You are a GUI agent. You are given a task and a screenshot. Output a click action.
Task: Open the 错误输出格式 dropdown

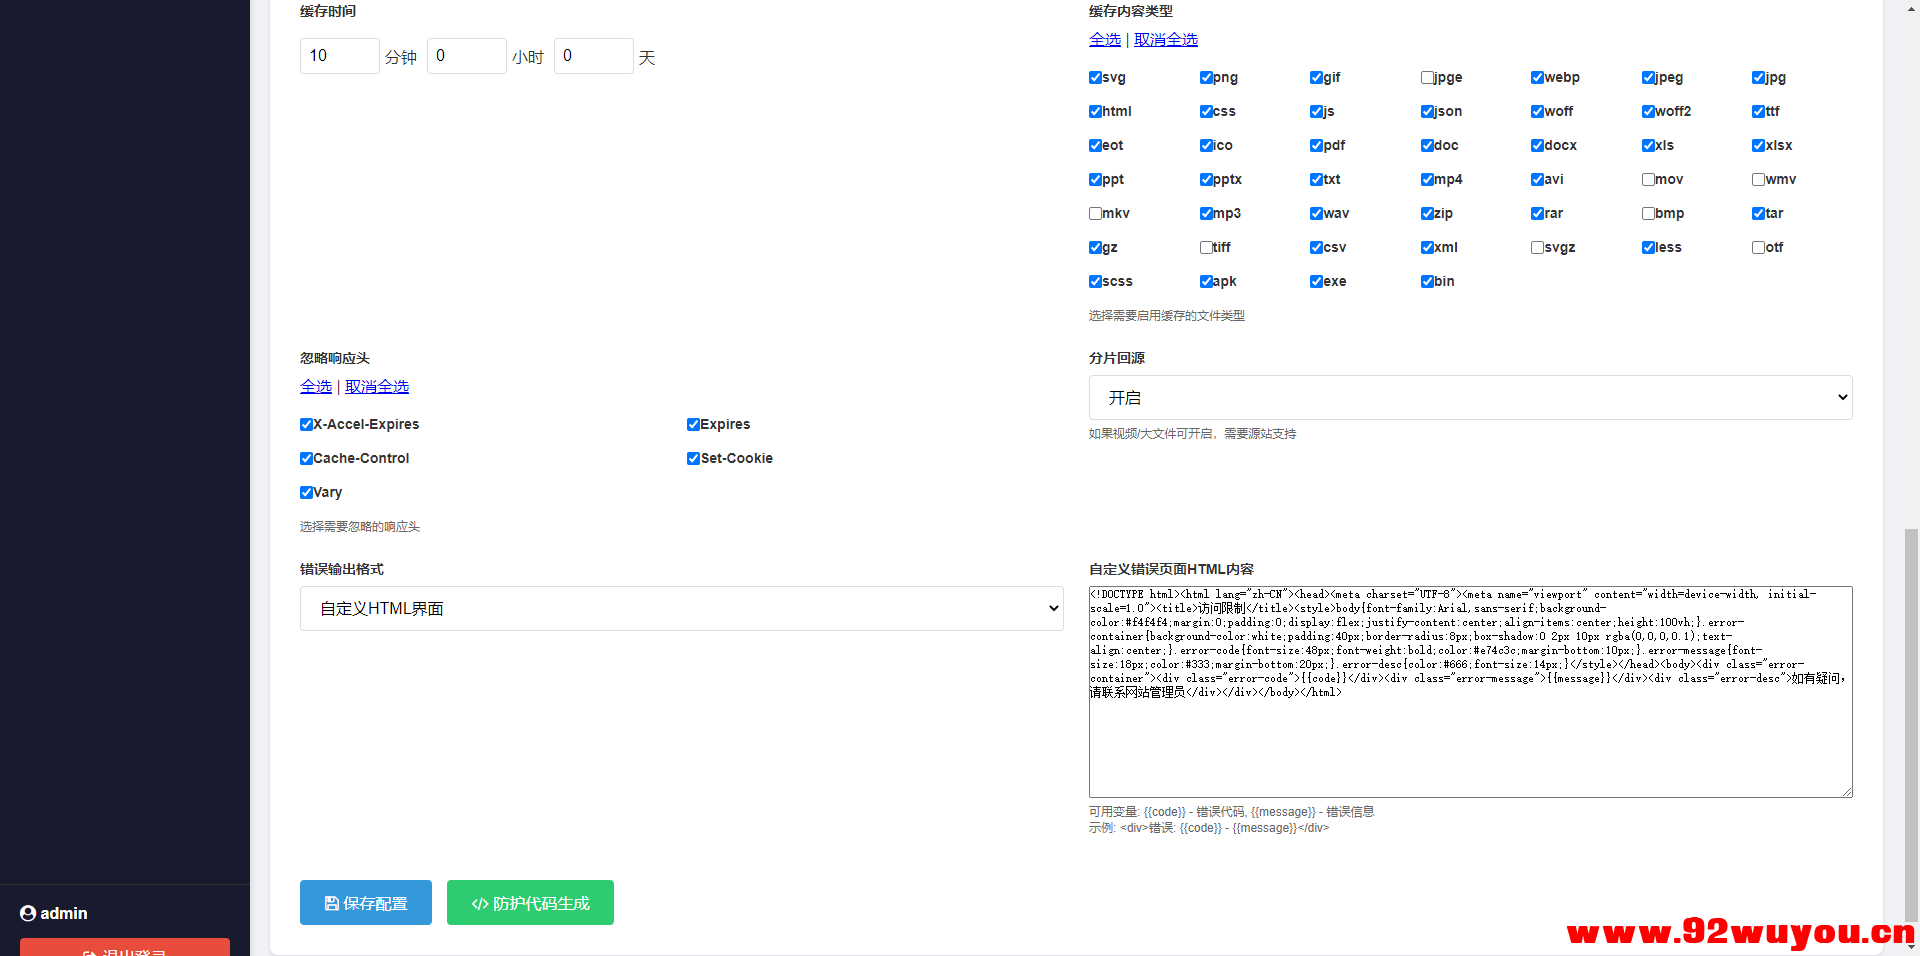tap(681, 608)
